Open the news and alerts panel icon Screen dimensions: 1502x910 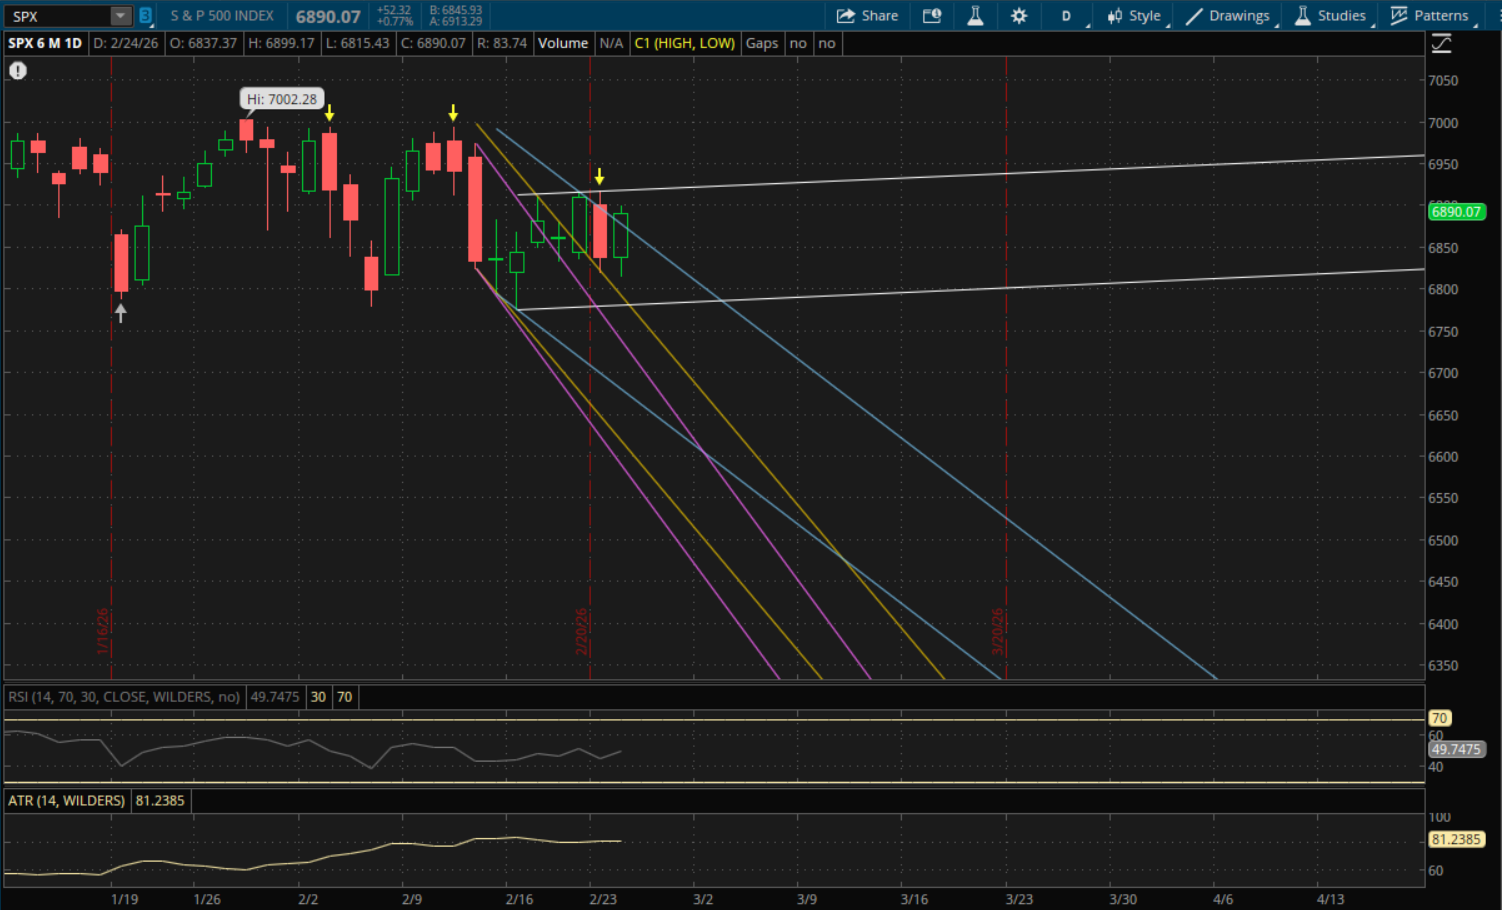[x=932, y=16]
